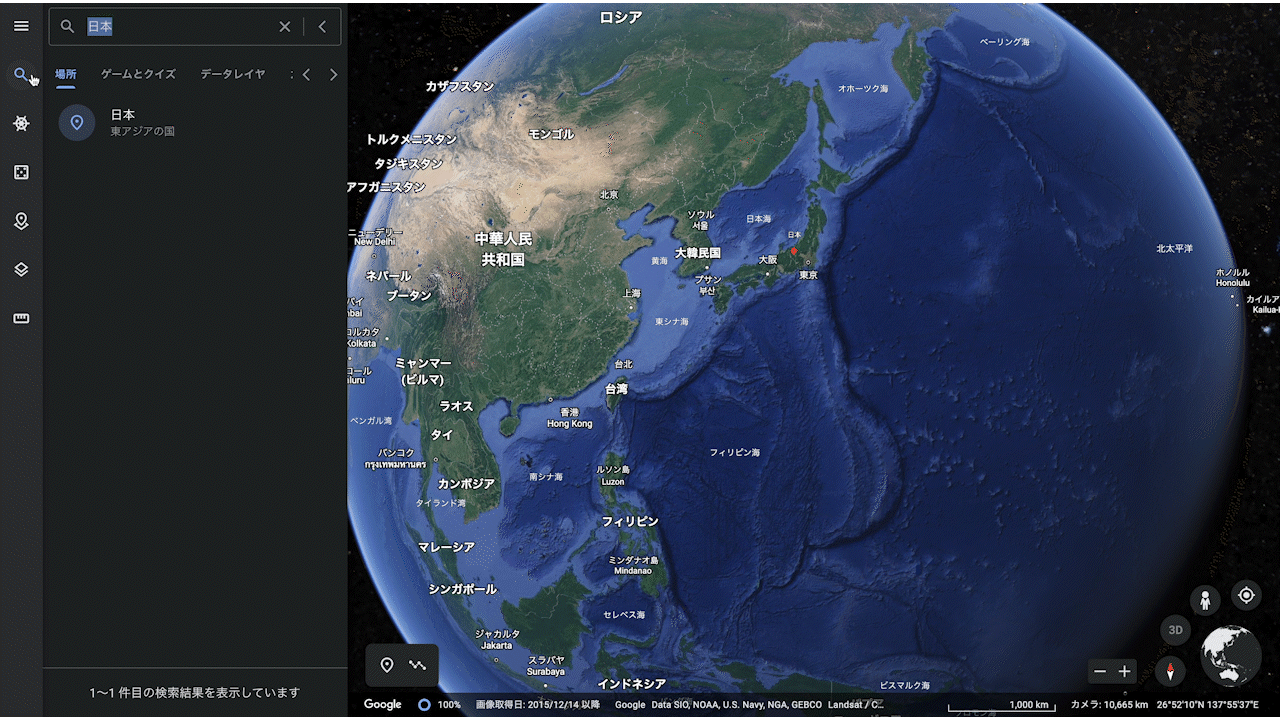Click the 北太平洋 ocean label

pos(1175,248)
